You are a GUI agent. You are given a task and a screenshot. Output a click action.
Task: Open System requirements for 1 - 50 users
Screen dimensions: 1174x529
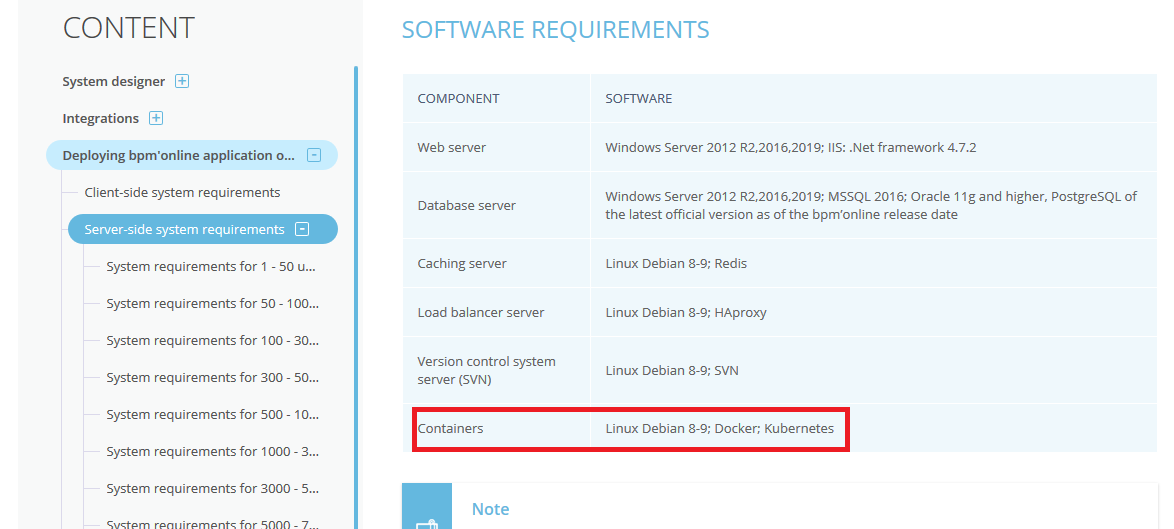210,266
